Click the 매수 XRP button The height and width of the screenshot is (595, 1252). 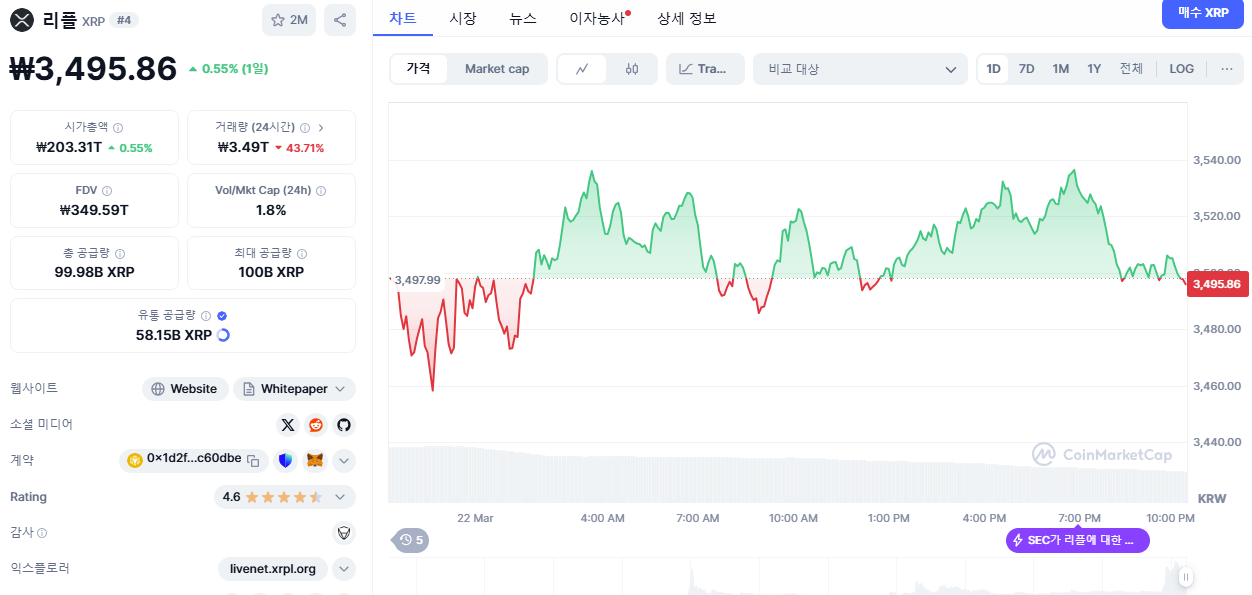point(1203,13)
